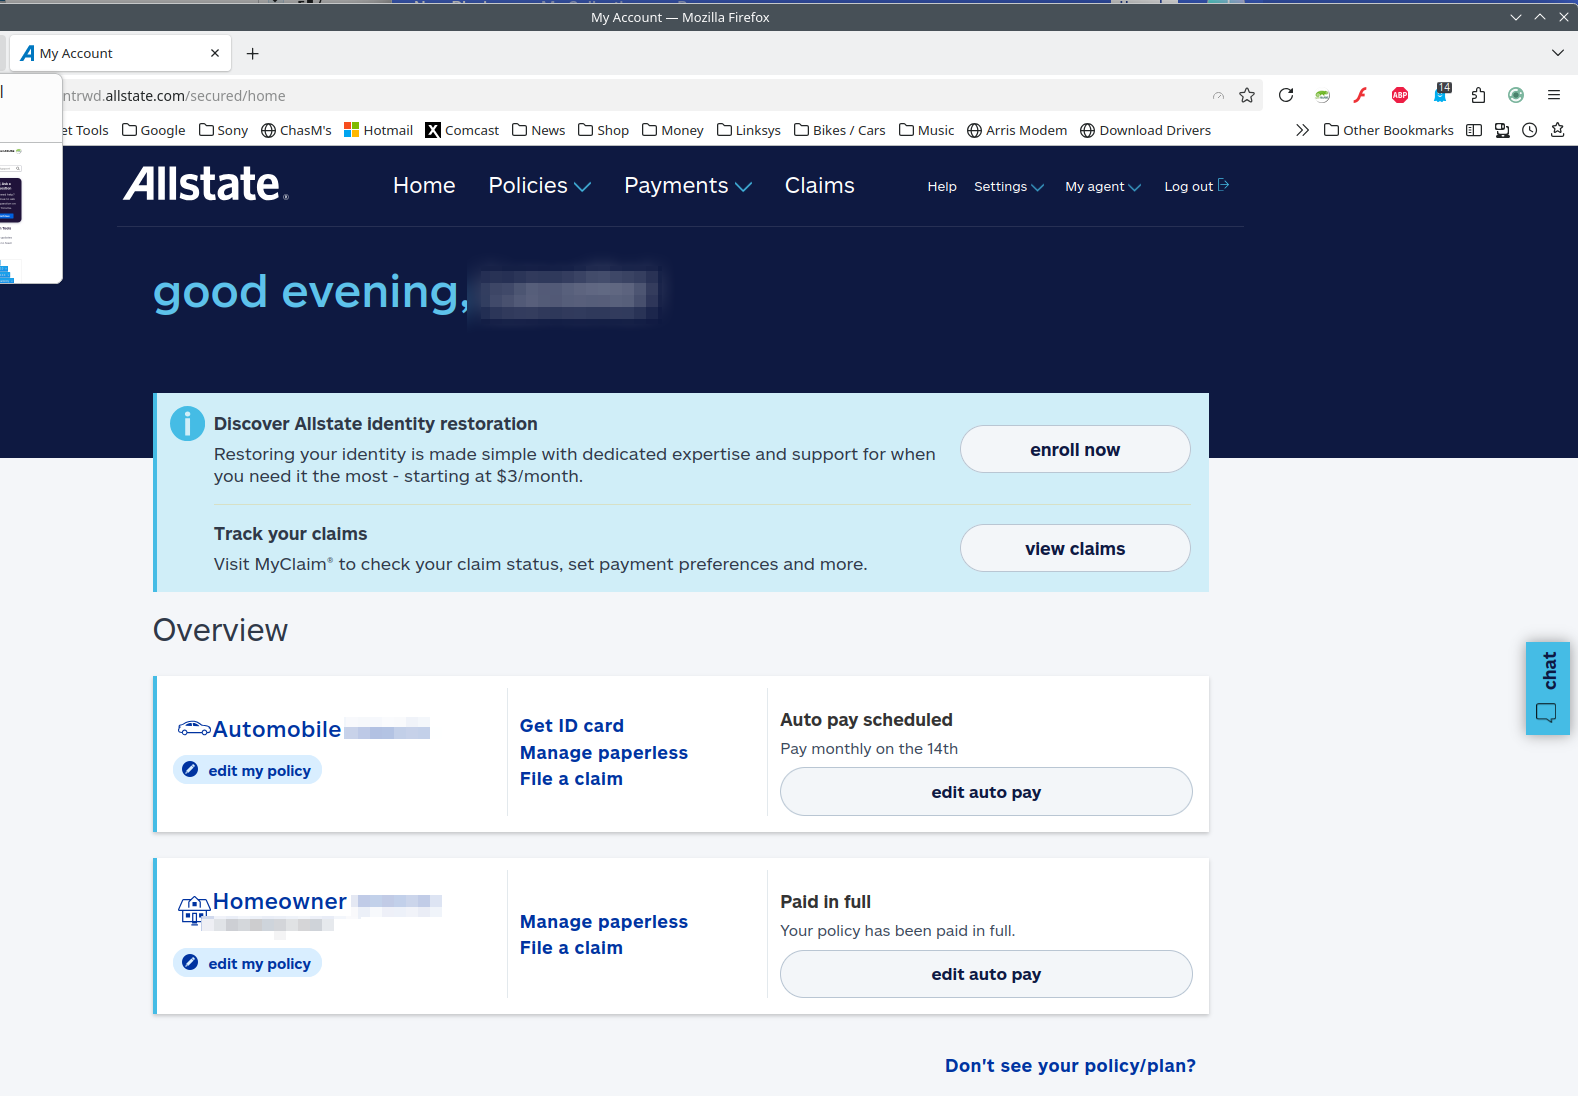Click Manage paperless for Homeowner
The height and width of the screenshot is (1096, 1578).
click(604, 922)
